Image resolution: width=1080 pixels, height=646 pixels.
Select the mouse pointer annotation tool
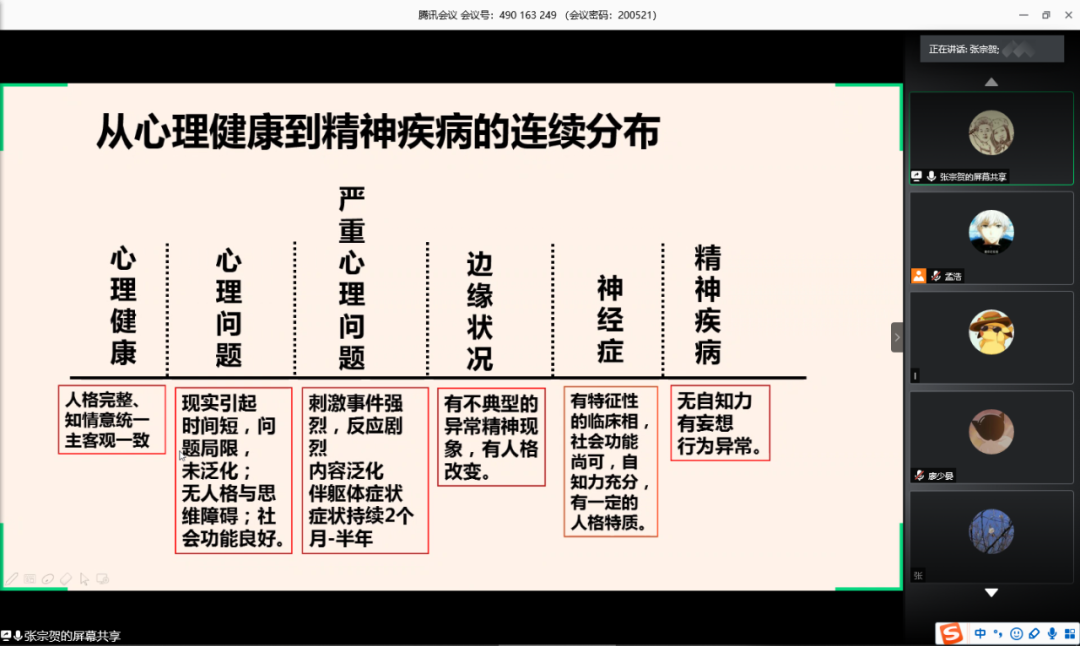click(84, 579)
